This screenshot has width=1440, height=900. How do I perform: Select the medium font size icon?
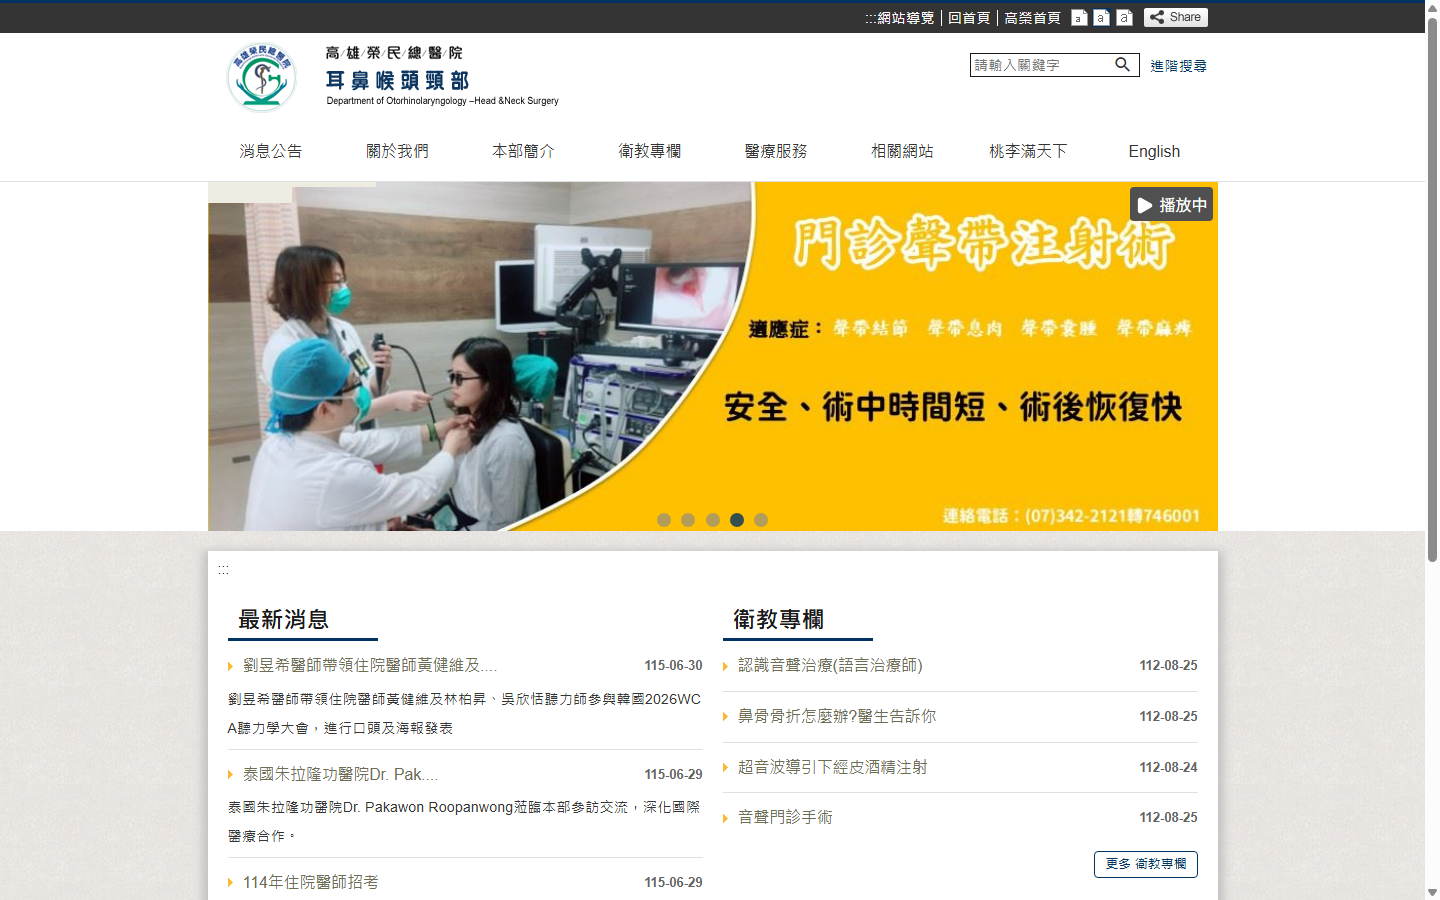1101,18
